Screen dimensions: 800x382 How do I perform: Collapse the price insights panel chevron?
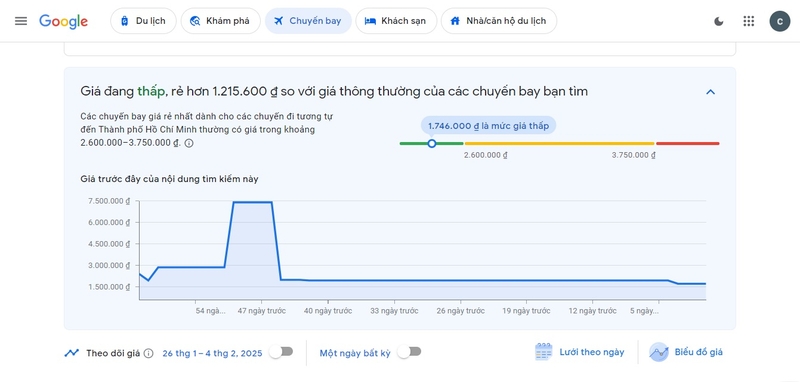tap(710, 92)
